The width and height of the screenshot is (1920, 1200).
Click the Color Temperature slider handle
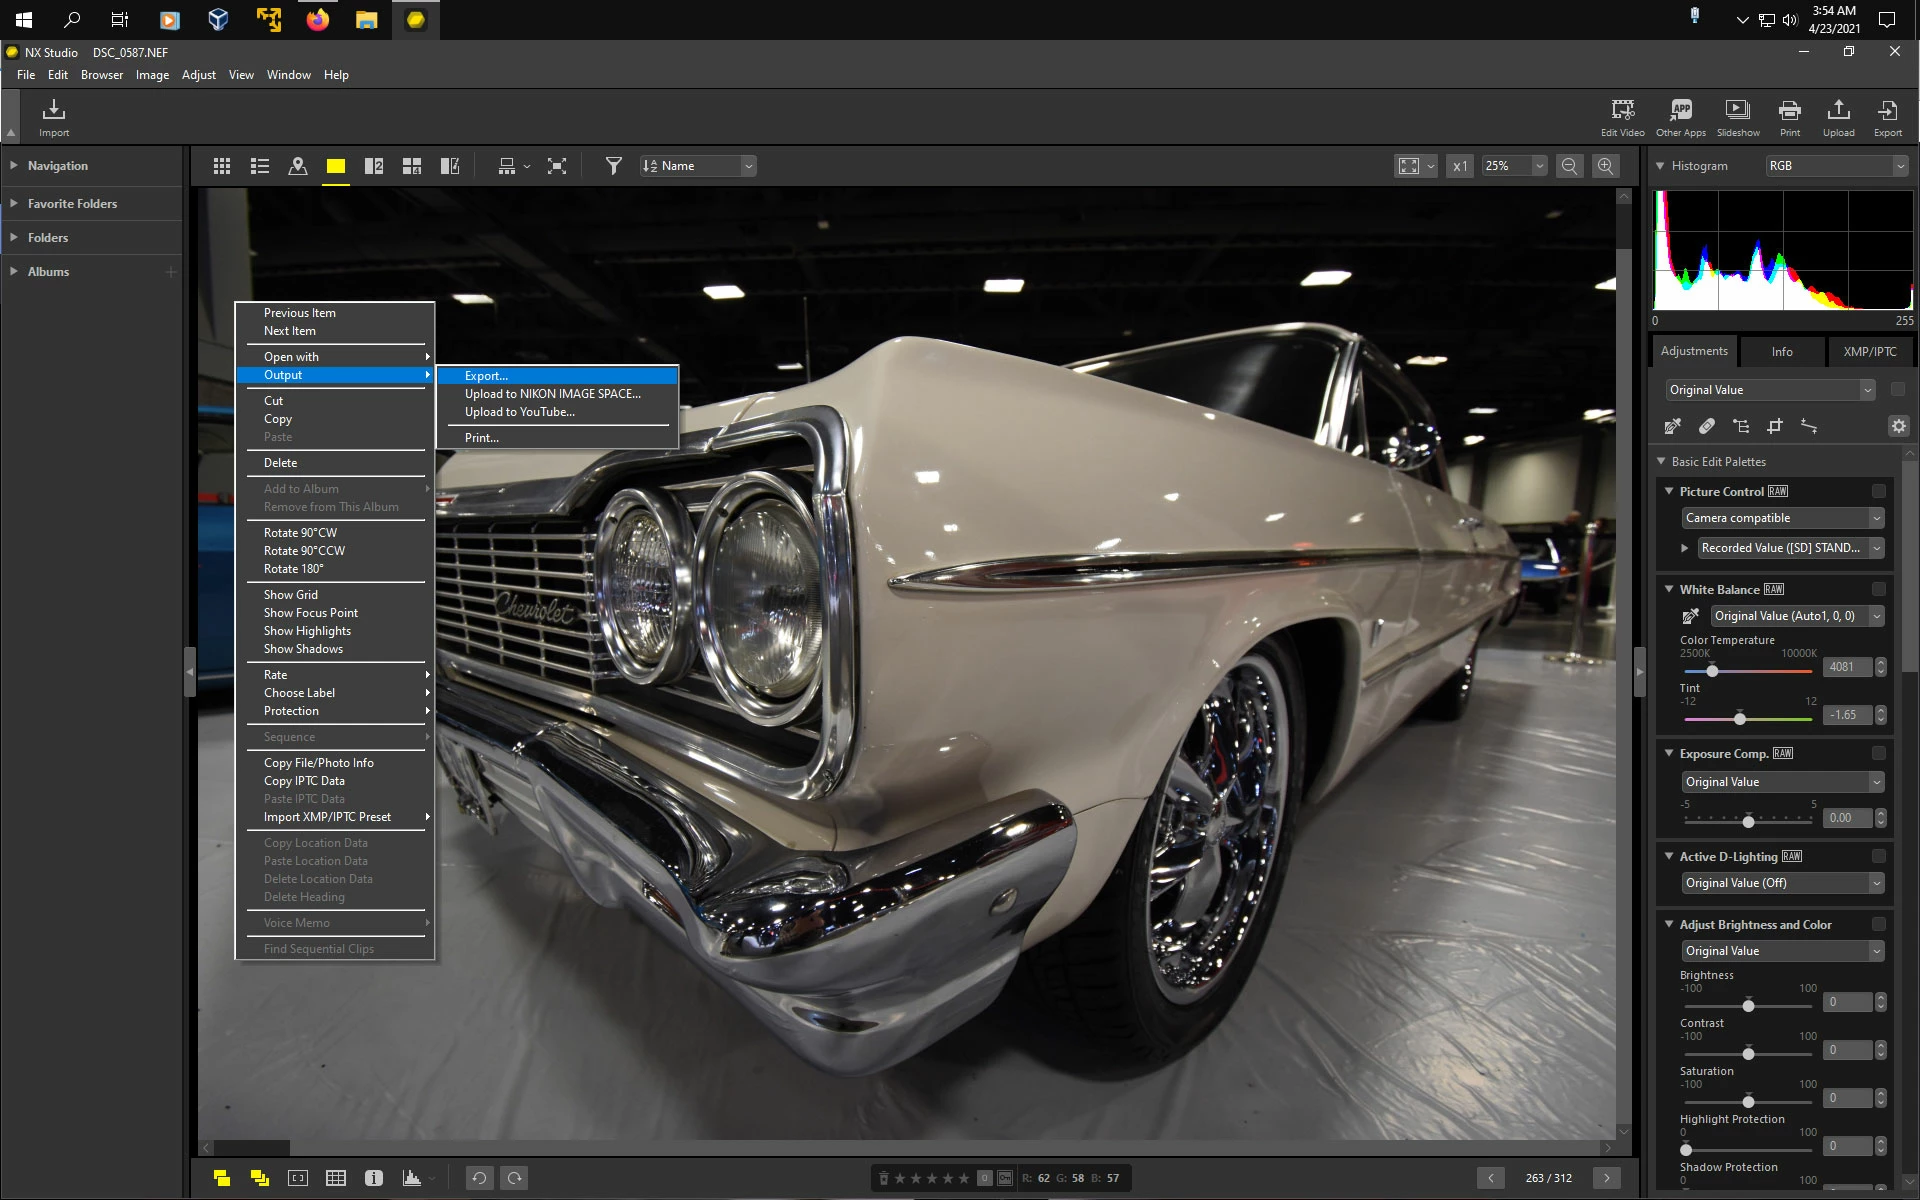[1712, 671]
